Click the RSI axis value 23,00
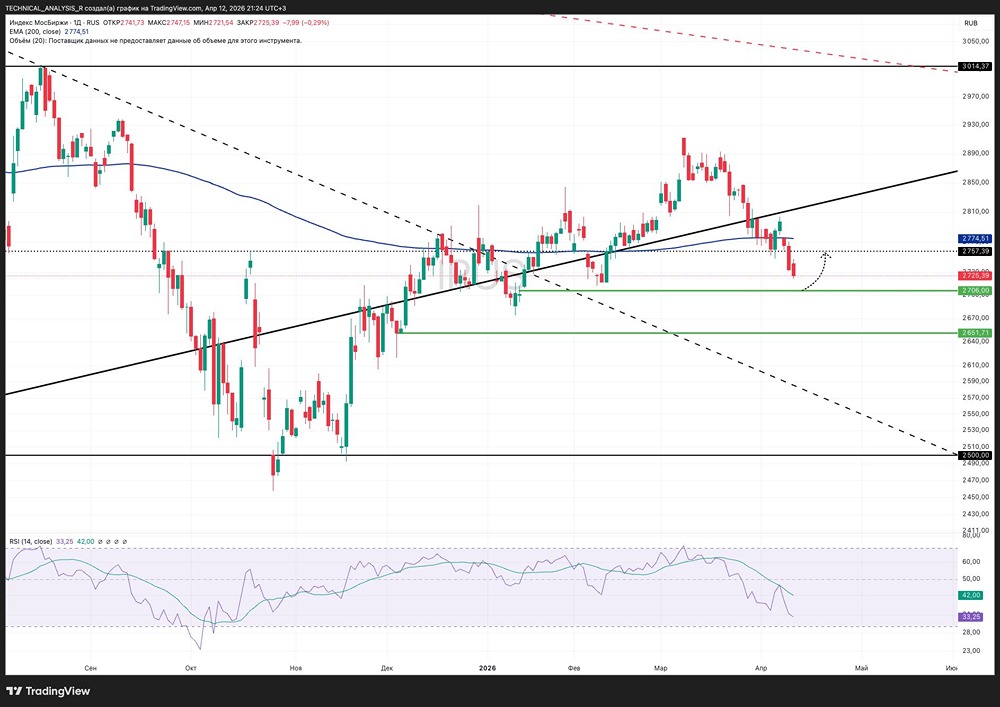The width and height of the screenshot is (1000, 707). coord(971,650)
